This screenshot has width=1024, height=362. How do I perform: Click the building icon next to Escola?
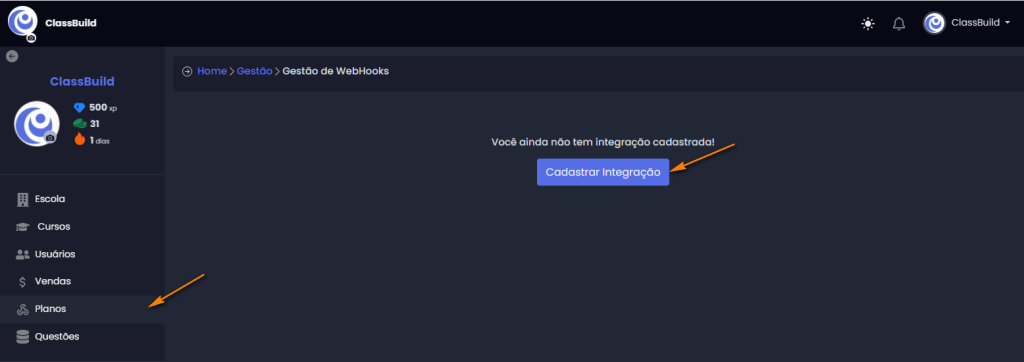pos(23,199)
